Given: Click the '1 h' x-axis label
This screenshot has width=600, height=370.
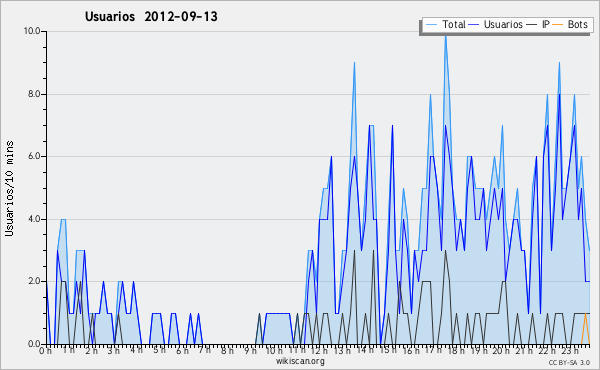Looking at the screenshot, I should click(69, 350).
